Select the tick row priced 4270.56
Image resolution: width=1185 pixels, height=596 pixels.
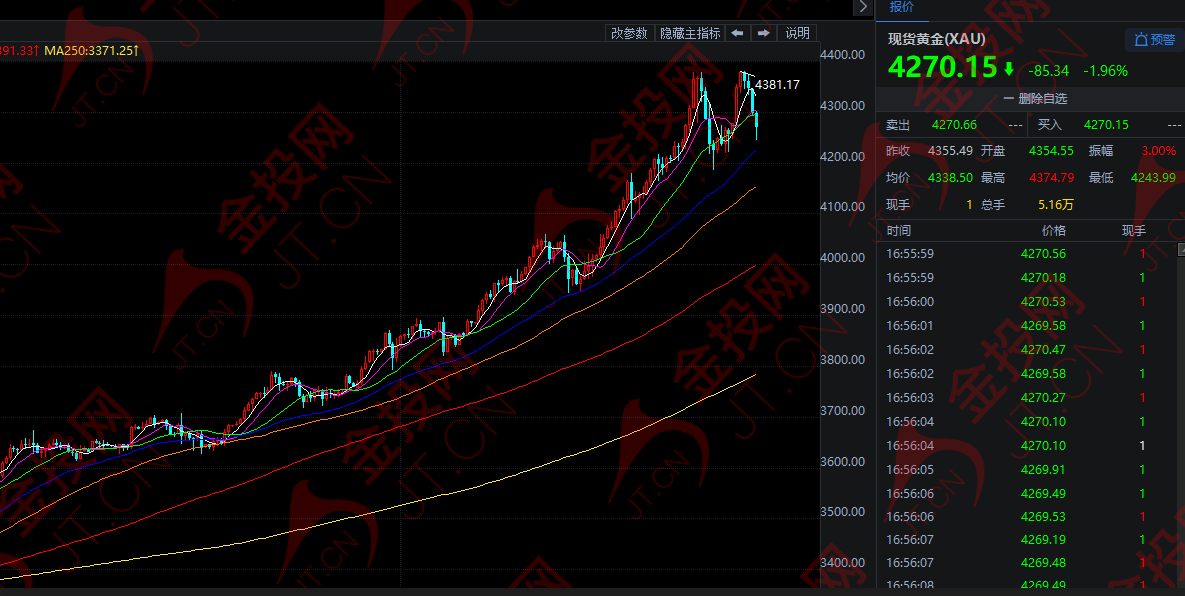click(1026, 254)
